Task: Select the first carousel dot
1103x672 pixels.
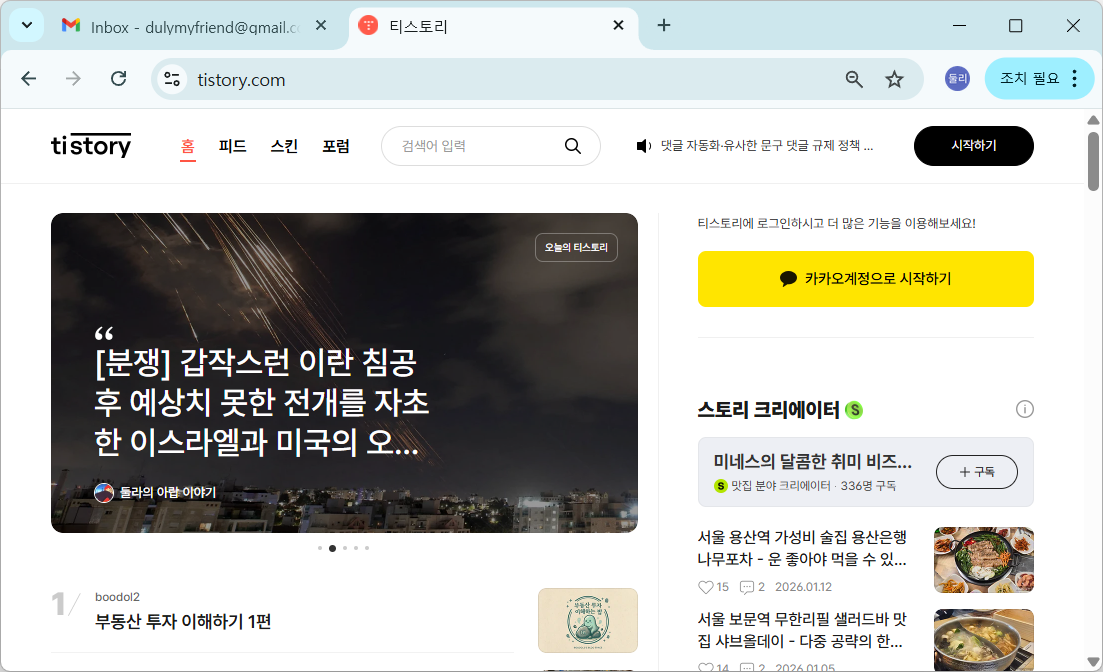Action: 320,548
